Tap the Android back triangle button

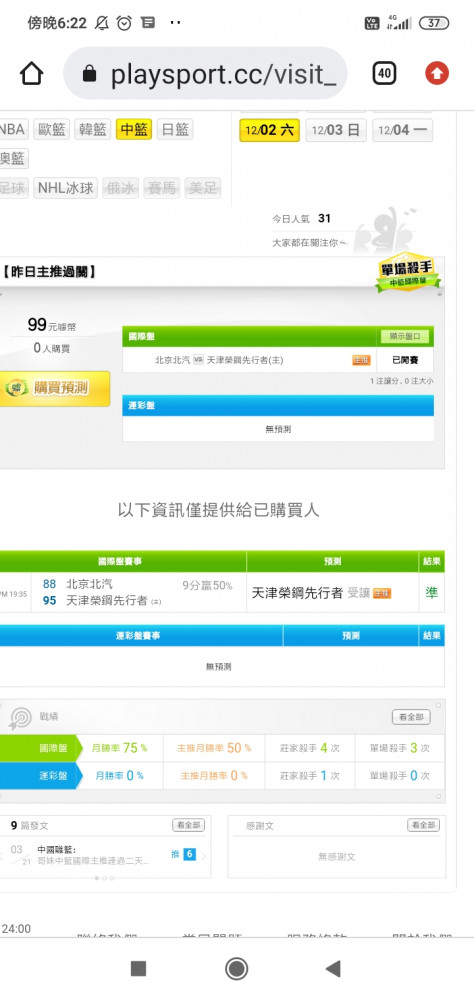(332, 969)
